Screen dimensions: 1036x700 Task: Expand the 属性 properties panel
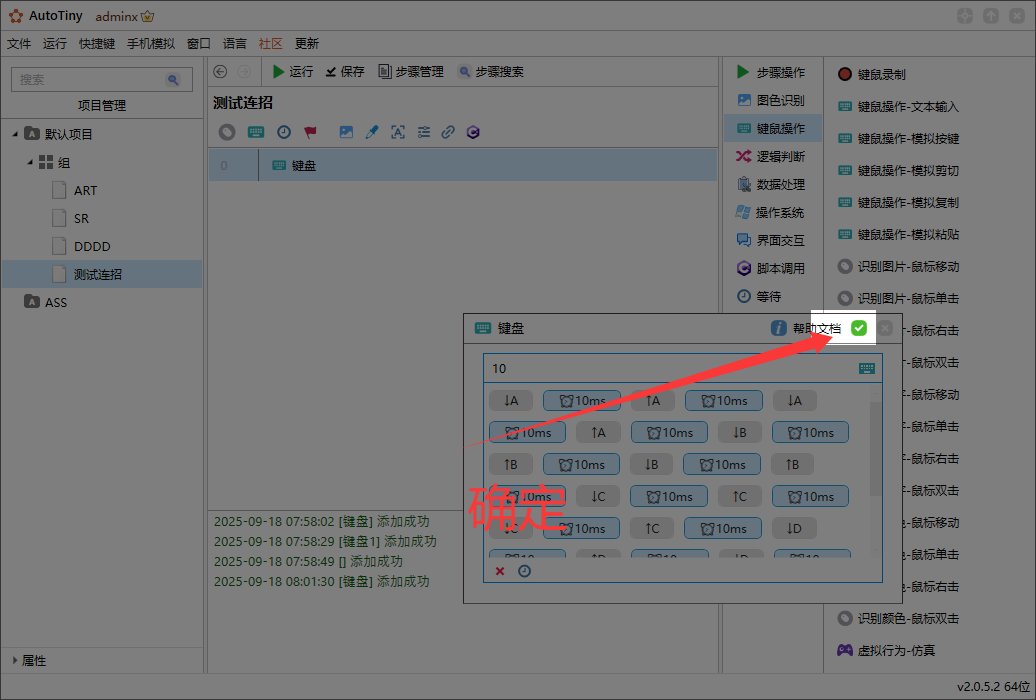(x=15, y=660)
